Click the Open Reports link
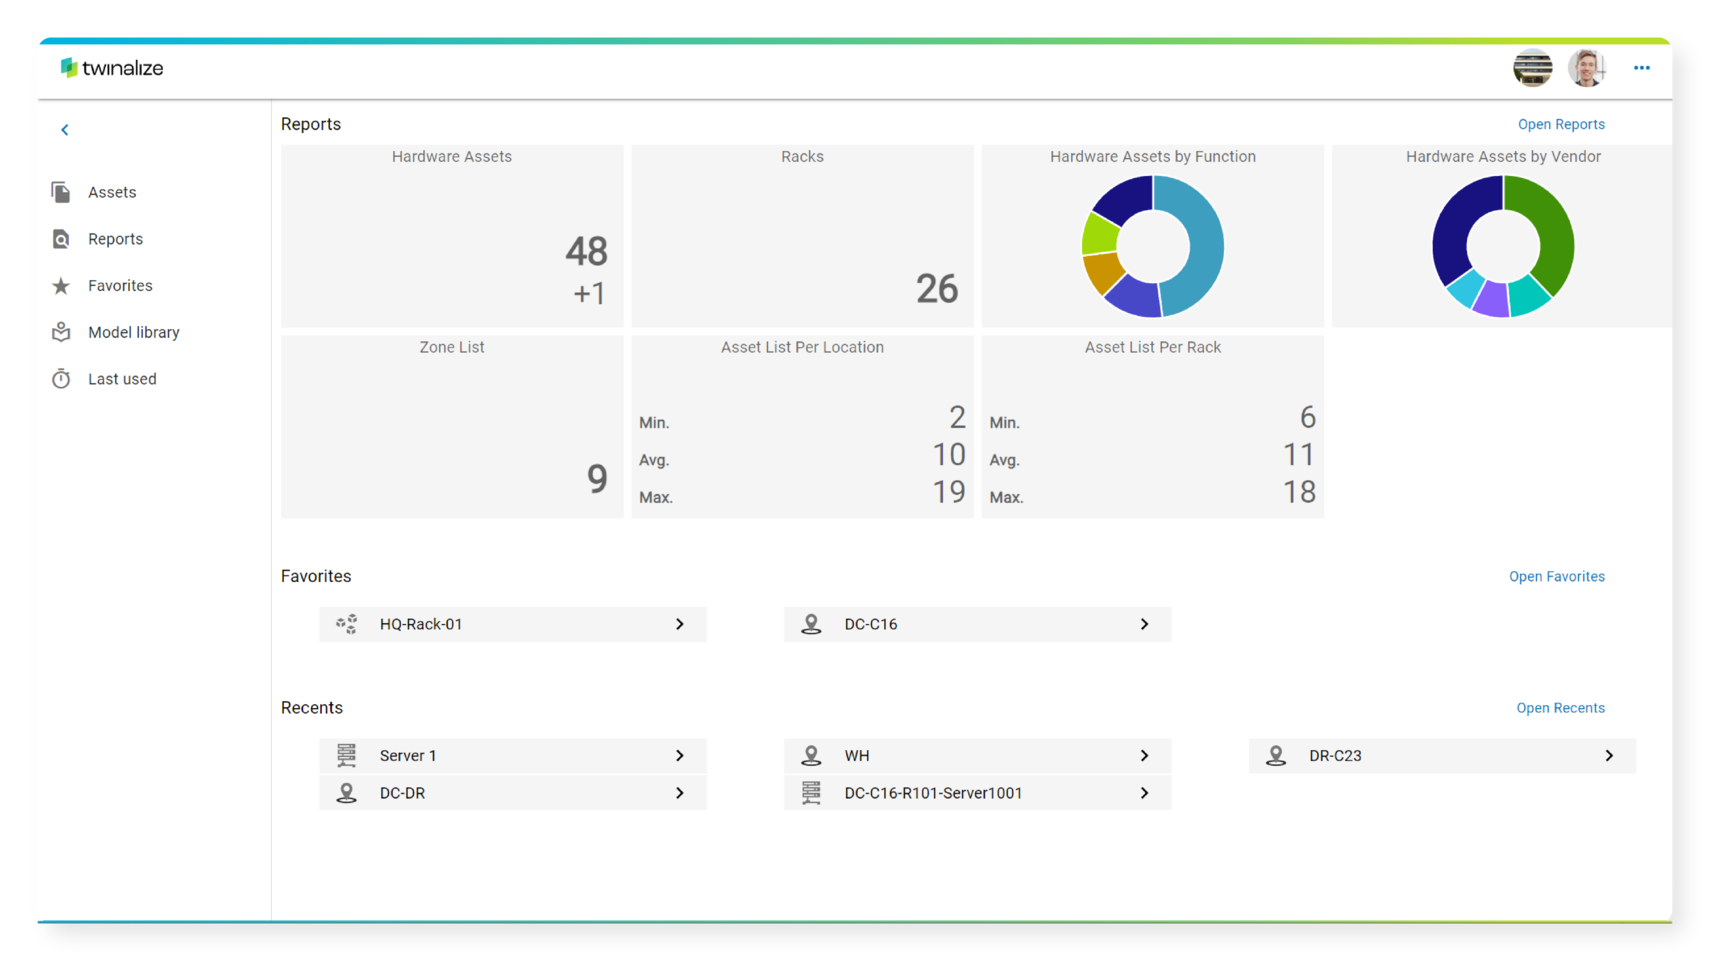 click(x=1560, y=124)
